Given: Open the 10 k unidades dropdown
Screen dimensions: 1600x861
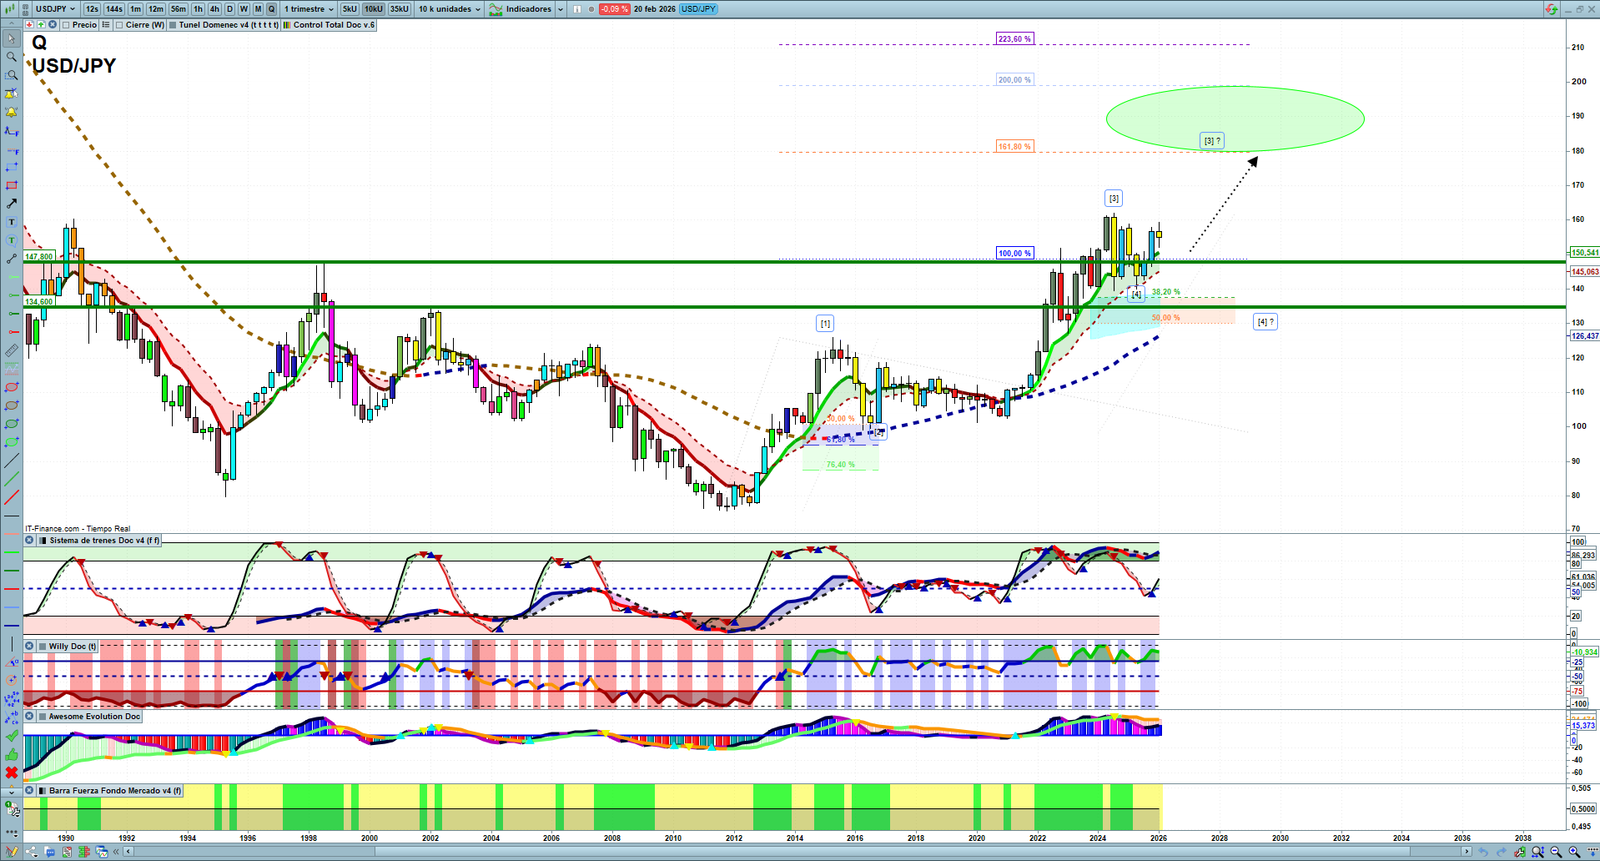Looking at the screenshot, I should 449,9.
